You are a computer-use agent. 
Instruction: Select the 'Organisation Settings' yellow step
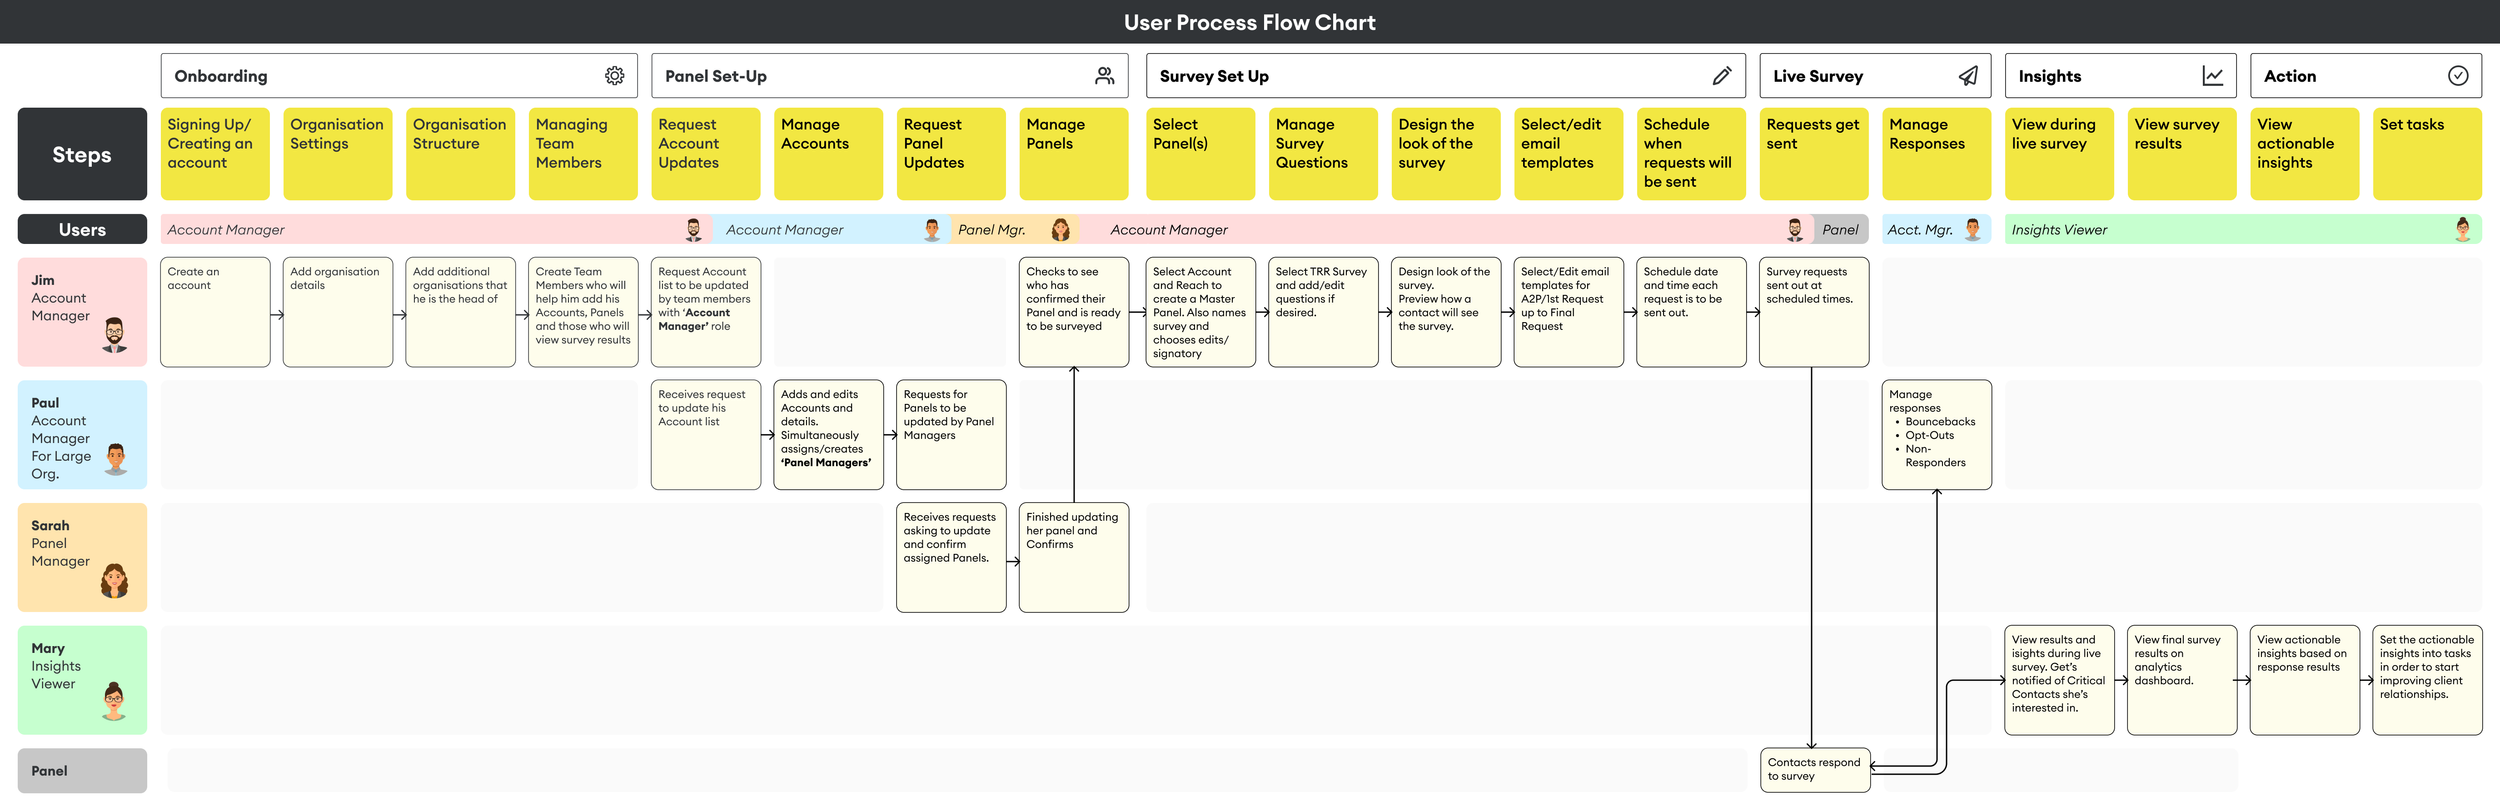point(338,154)
